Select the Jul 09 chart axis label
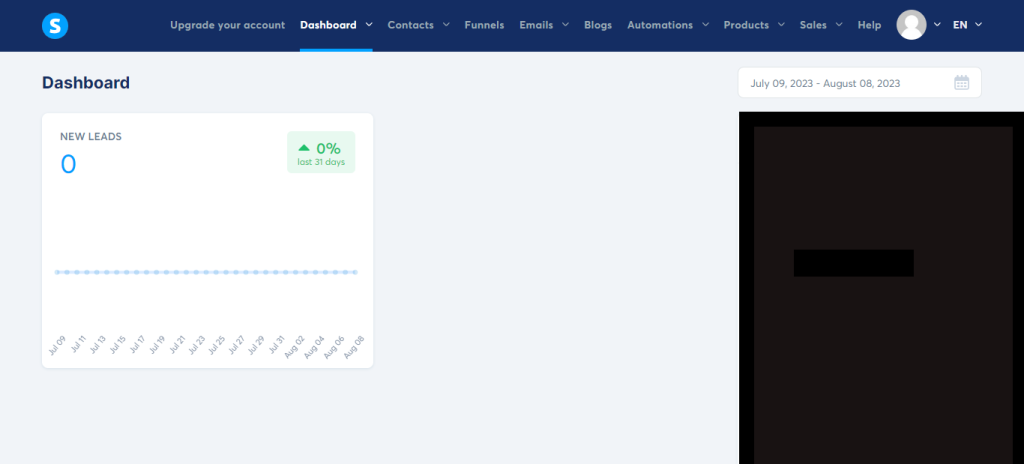 57,344
